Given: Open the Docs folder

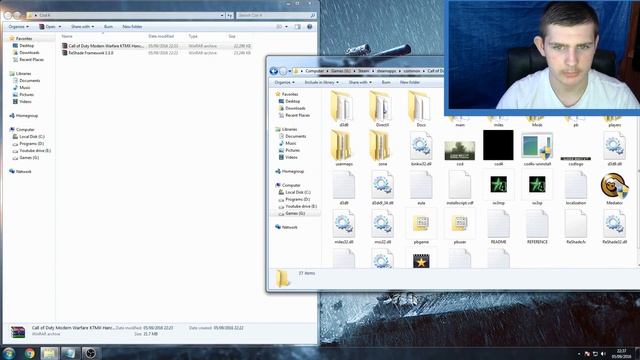Looking at the screenshot, I should pyautogui.click(x=420, y=107).
